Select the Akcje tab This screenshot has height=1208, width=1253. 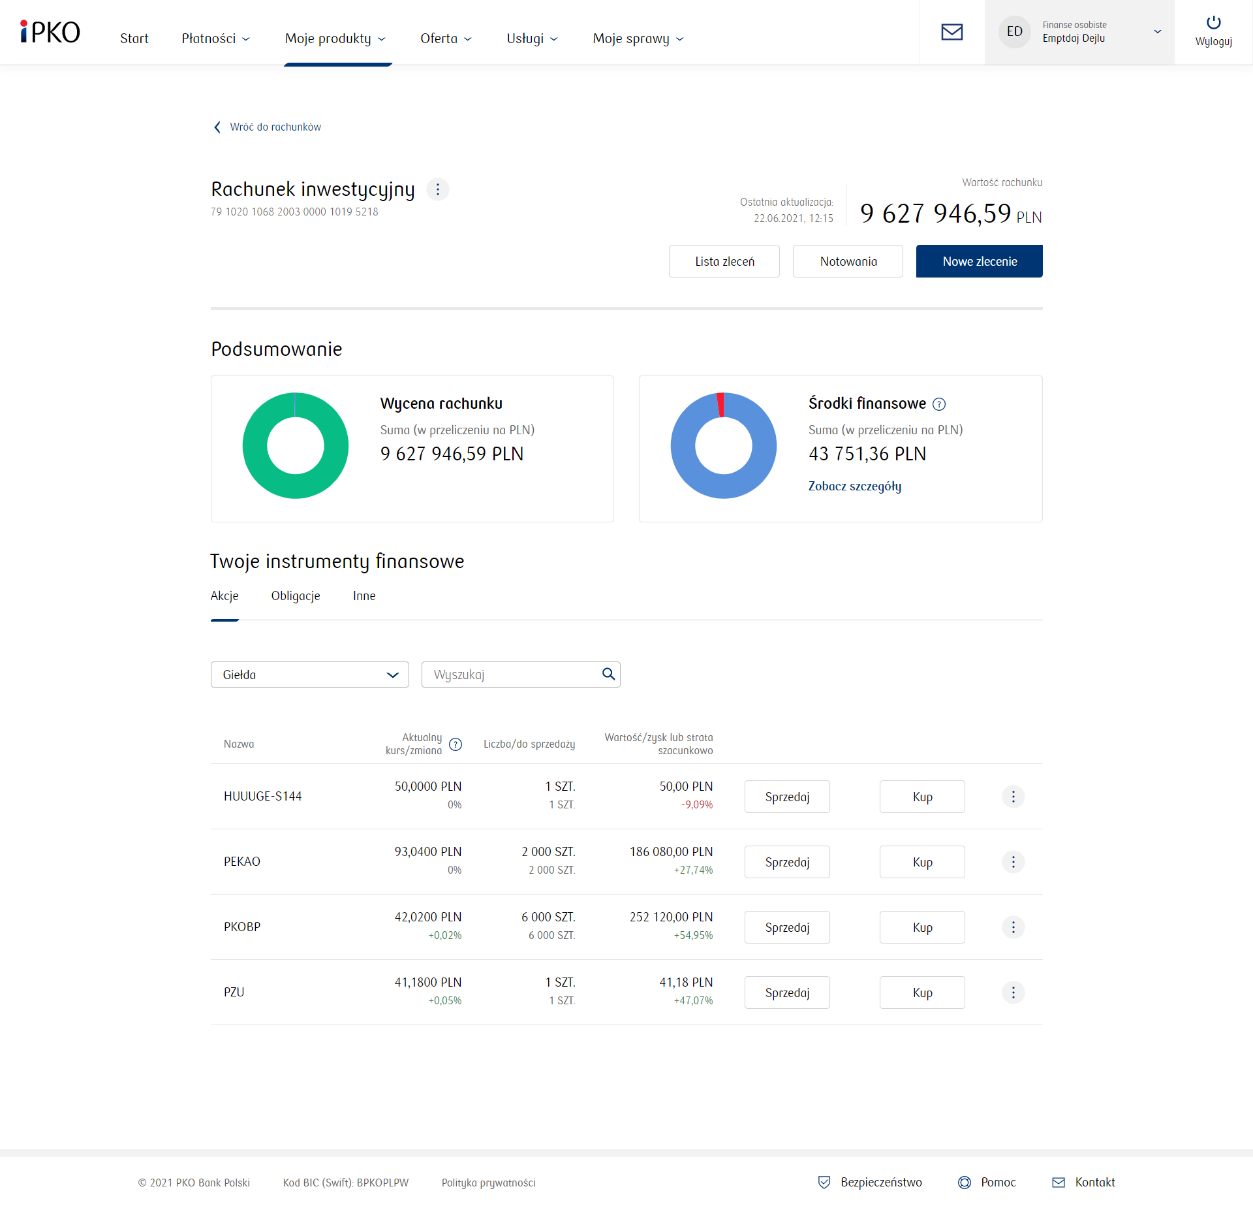[x=225, y=596]
